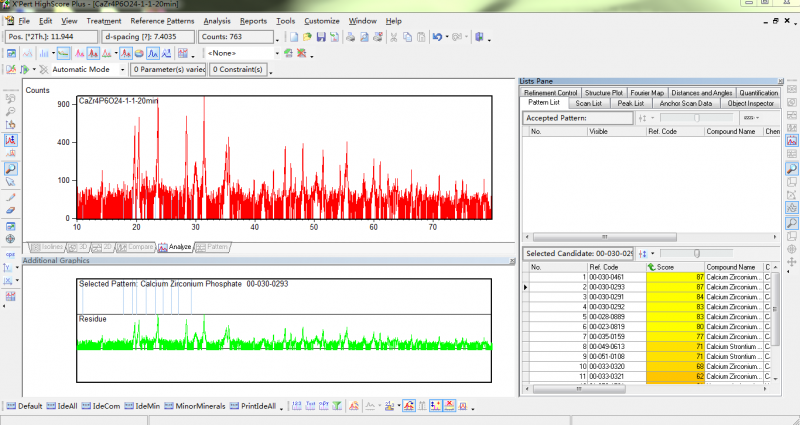Select candidate row with Ref. Code 00-030-0461
The image size is (800, 425).
tap(606, 278)
